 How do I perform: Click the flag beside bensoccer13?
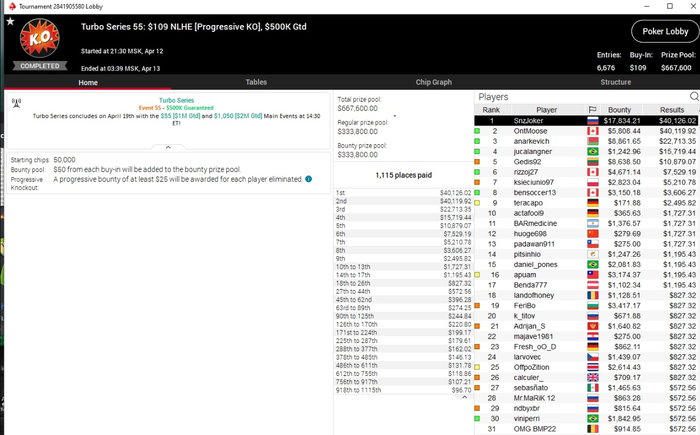(592, 192)
